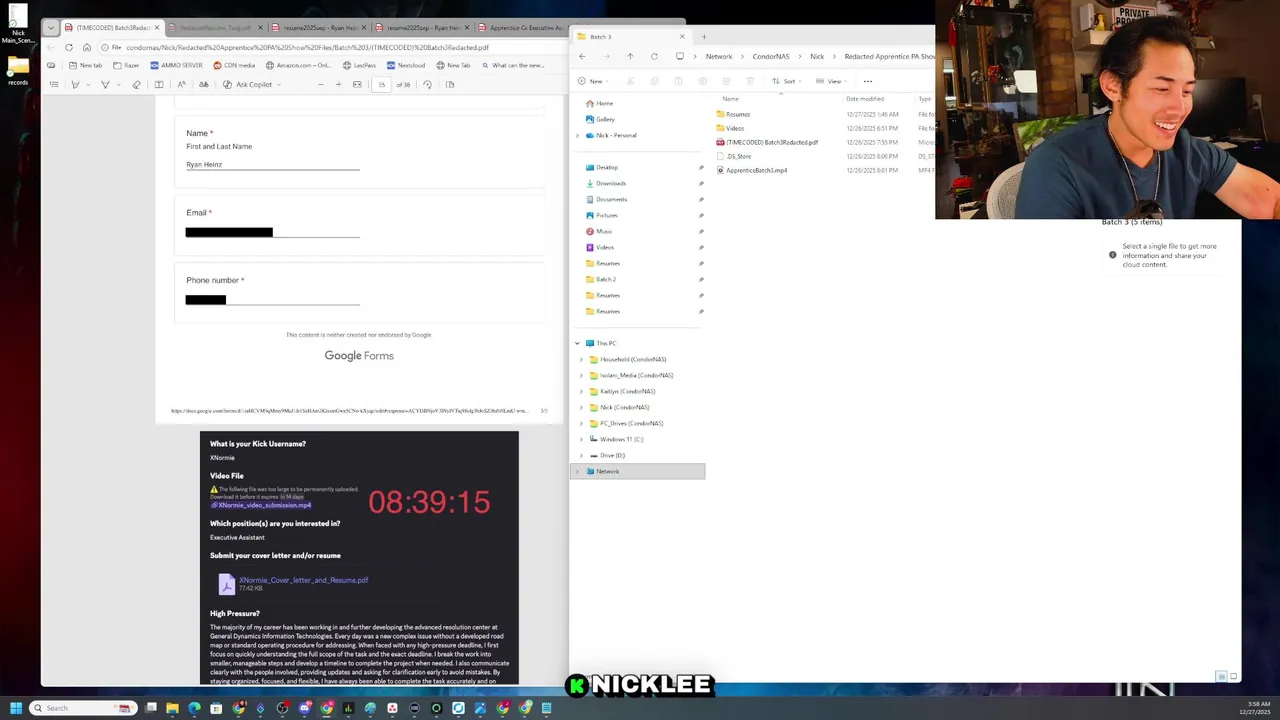Screen dimensions: 1280x720
Task: Go to the browser home page
Action: click(x=87, y=47)
